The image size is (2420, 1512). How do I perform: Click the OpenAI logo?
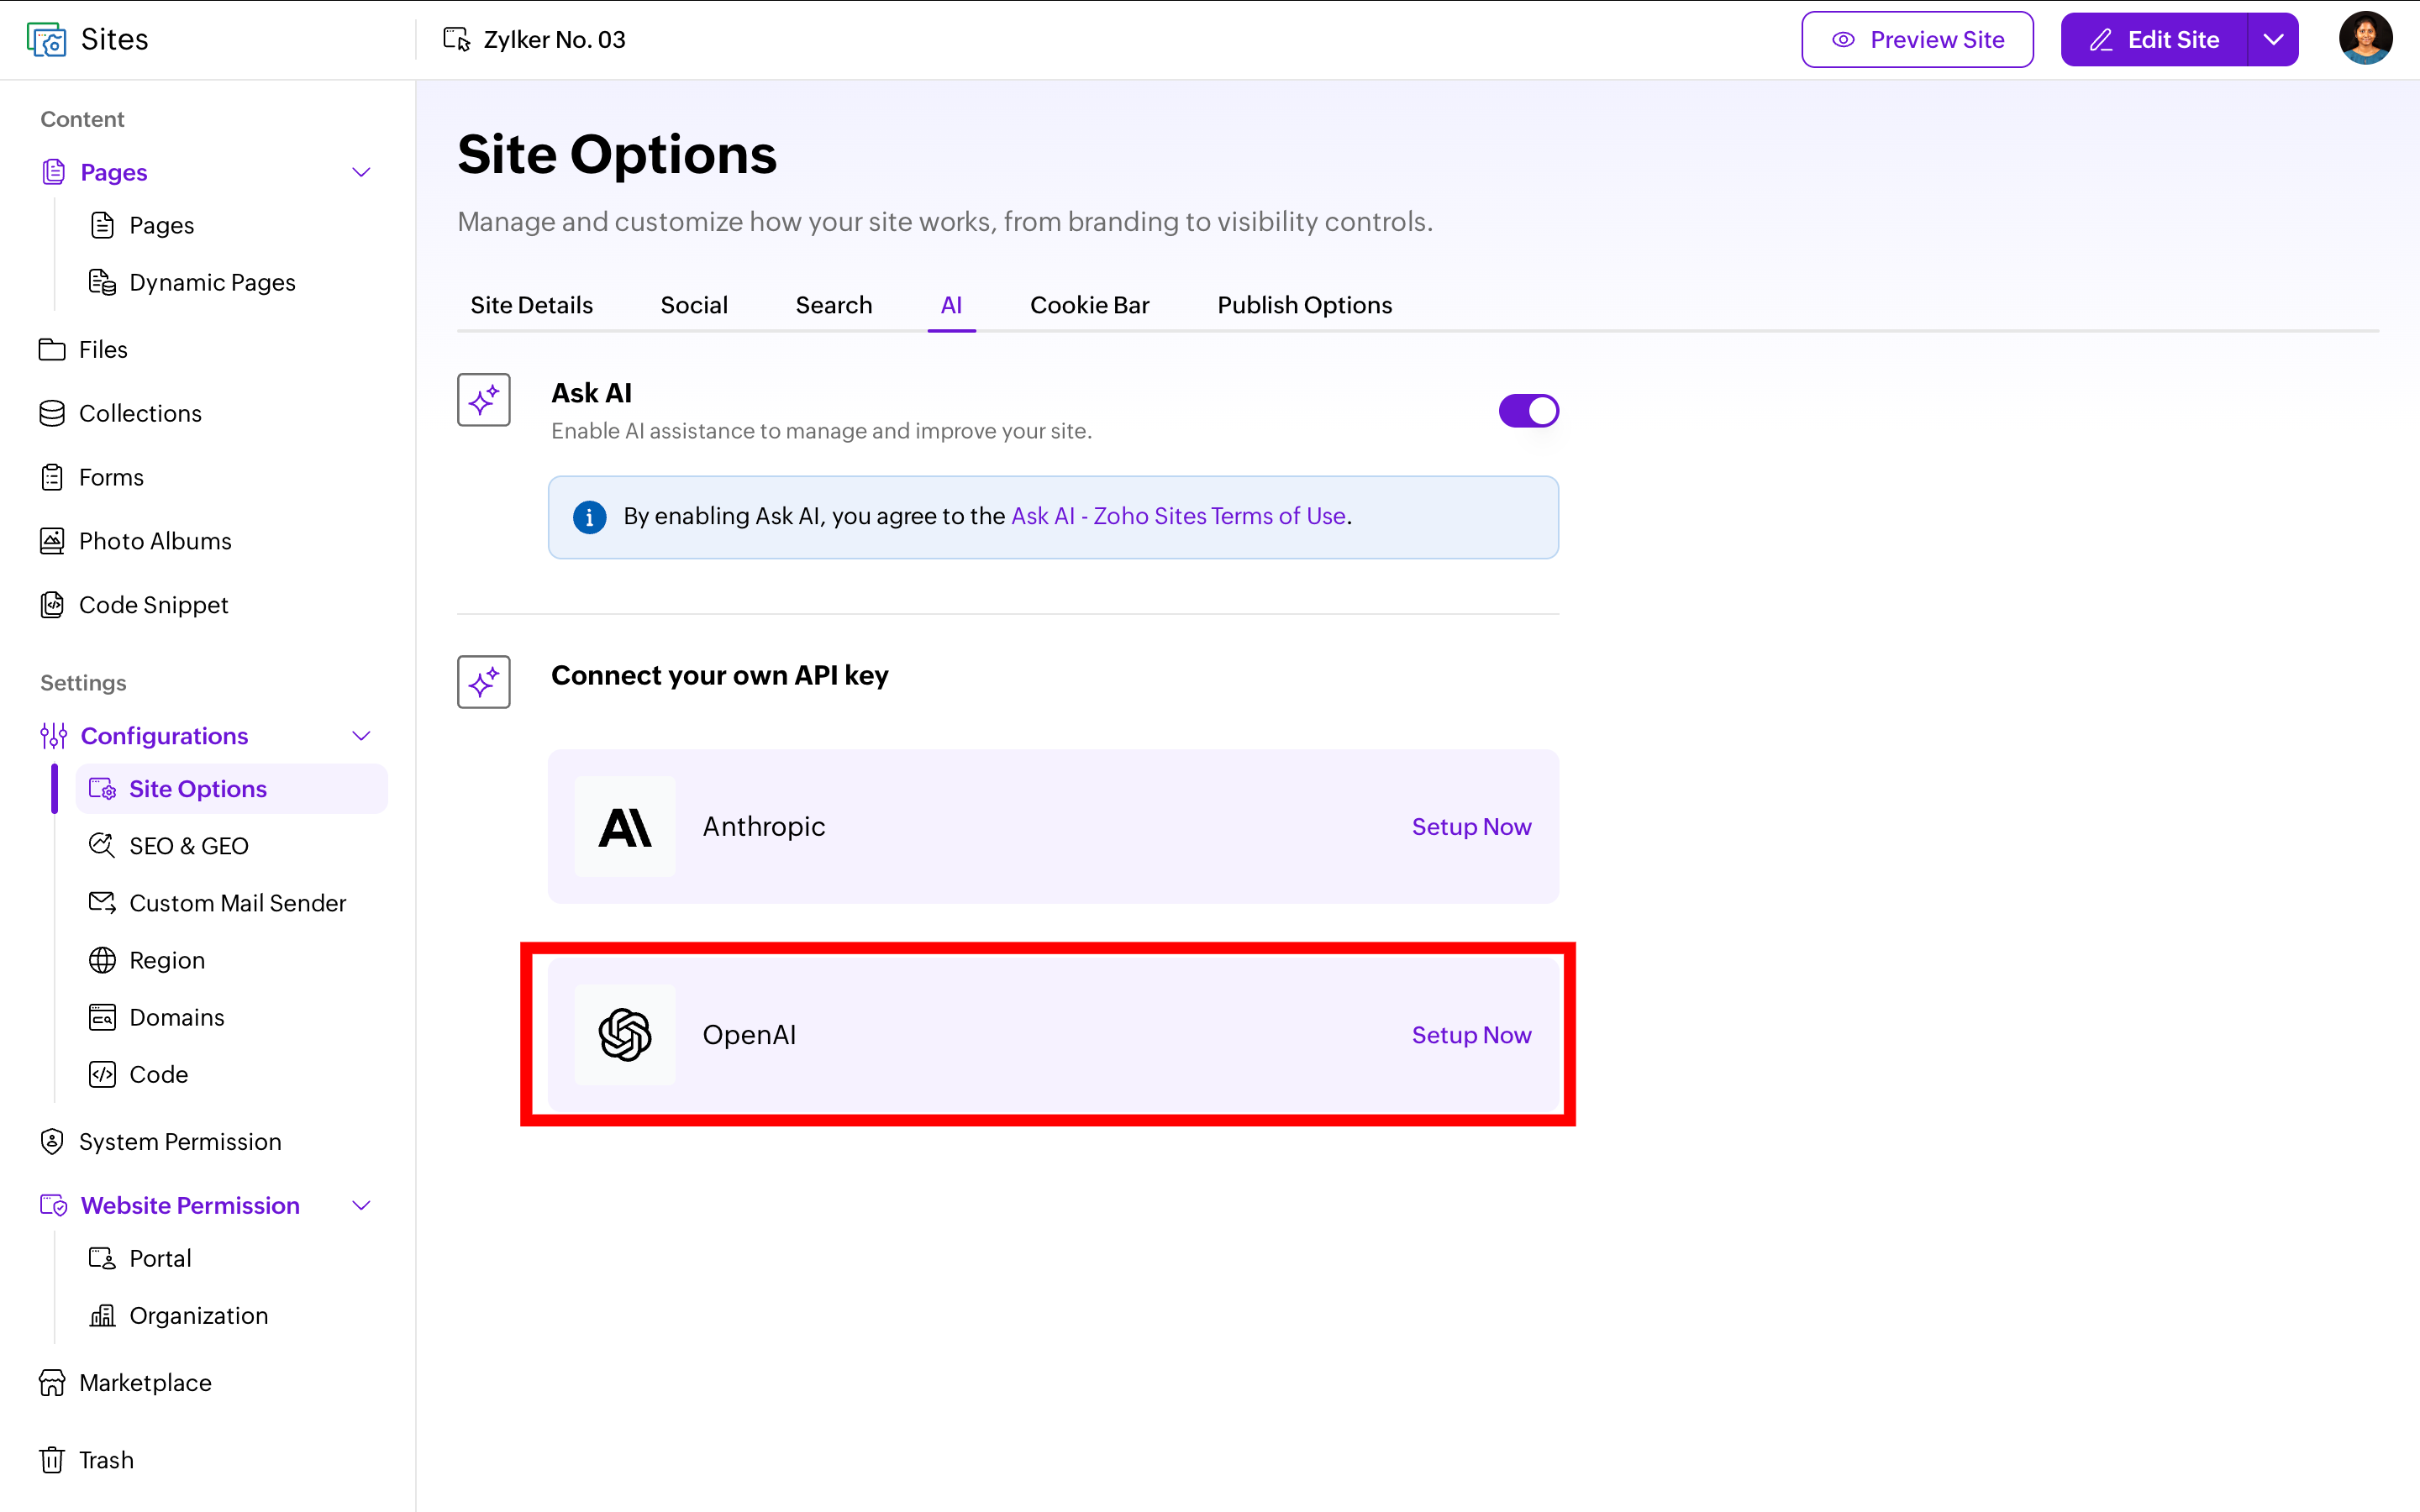click(625, 1035)
